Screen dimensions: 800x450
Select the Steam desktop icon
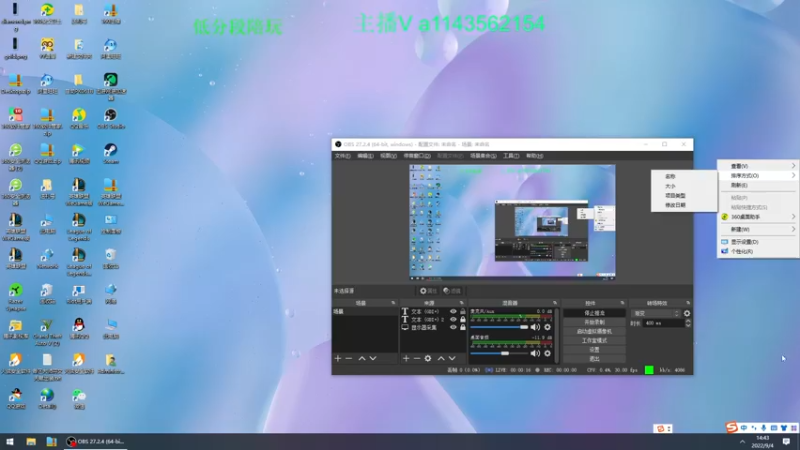point(111,154)
